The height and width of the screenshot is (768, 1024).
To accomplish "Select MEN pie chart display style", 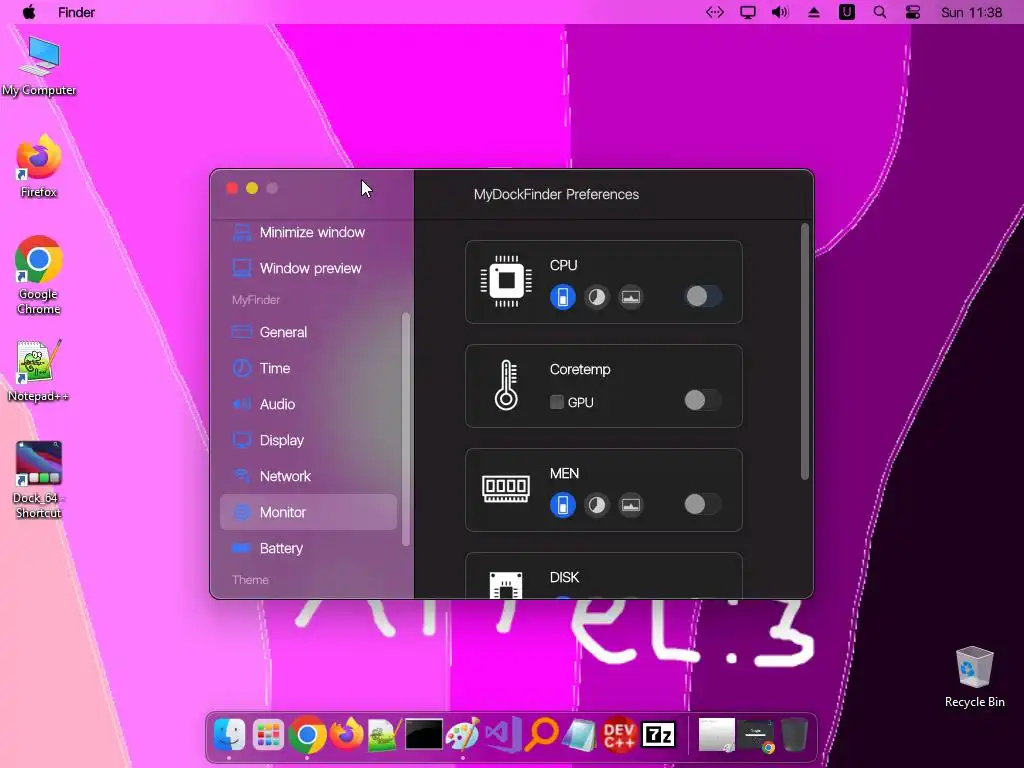I will point(596,505).
